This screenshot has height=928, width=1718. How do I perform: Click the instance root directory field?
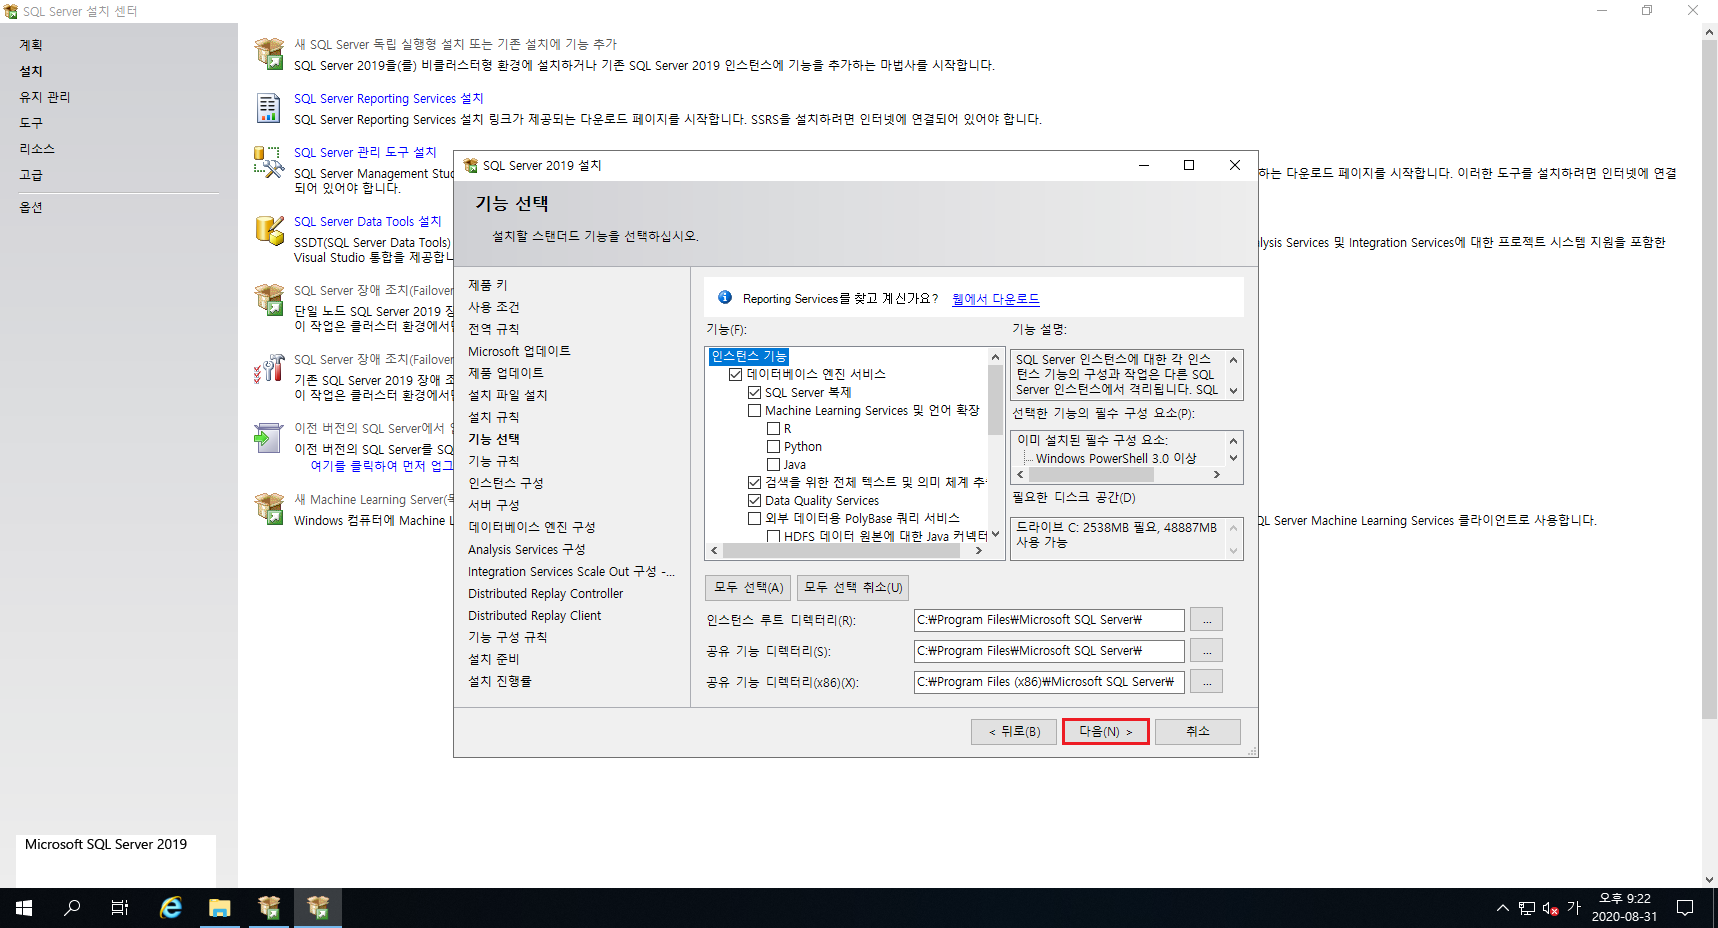click(1049, 620)
